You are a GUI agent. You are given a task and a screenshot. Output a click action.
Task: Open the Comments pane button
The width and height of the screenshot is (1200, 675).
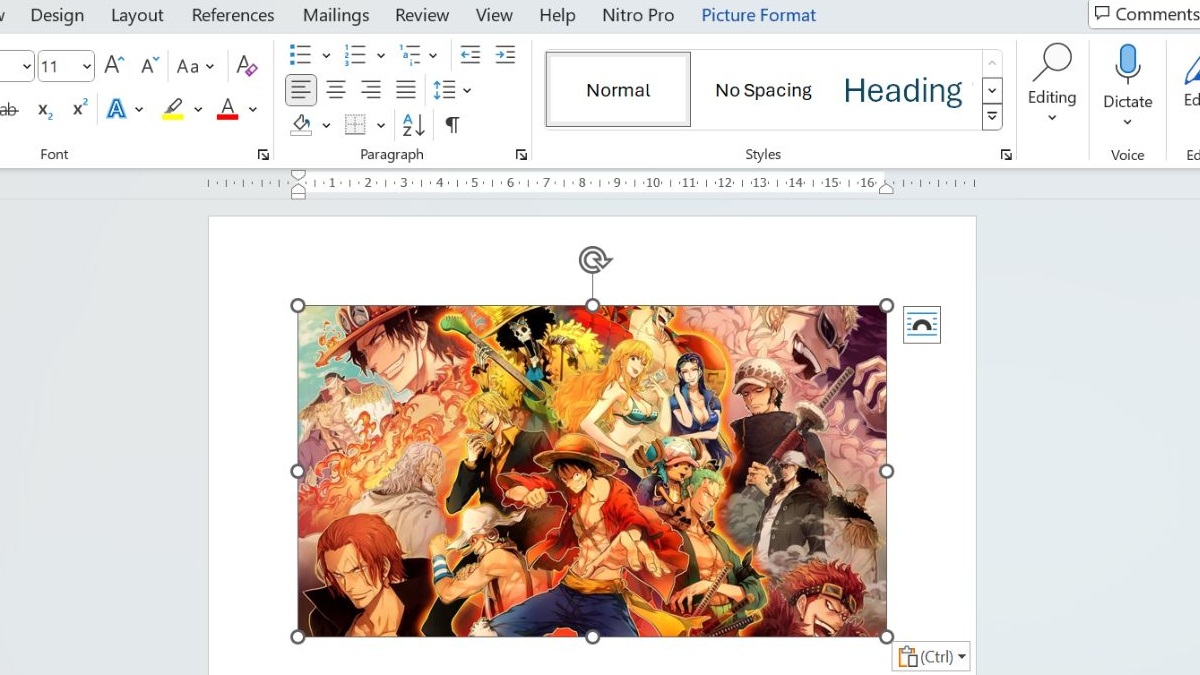point(1146,14)
